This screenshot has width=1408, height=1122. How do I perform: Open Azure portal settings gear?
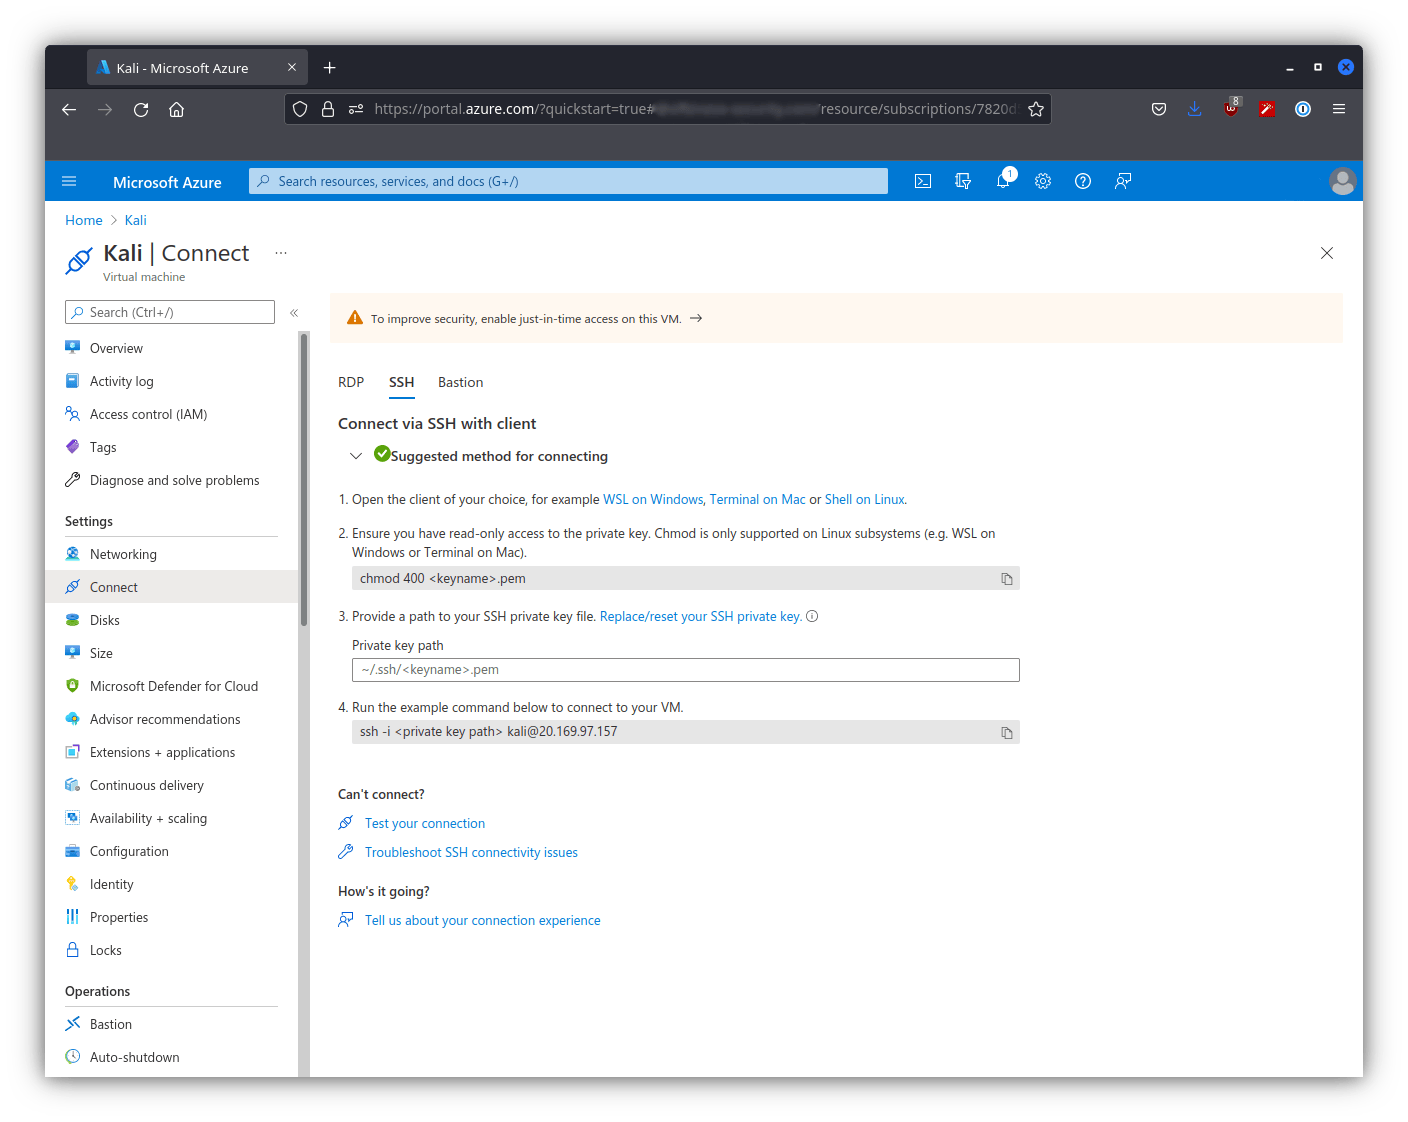1043,181
